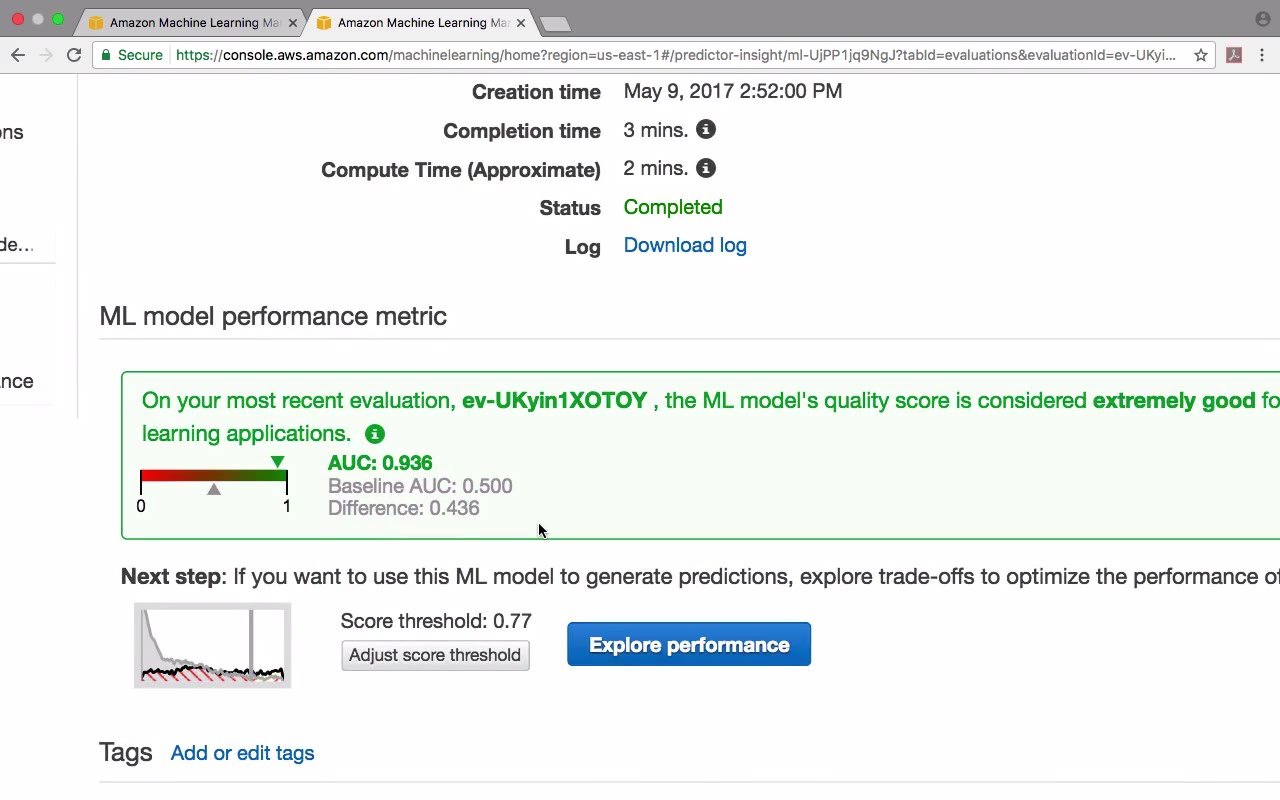Screen dimensions: 1280x800
Task: Bookmark page with the star icon
Action: point(1201,55)
